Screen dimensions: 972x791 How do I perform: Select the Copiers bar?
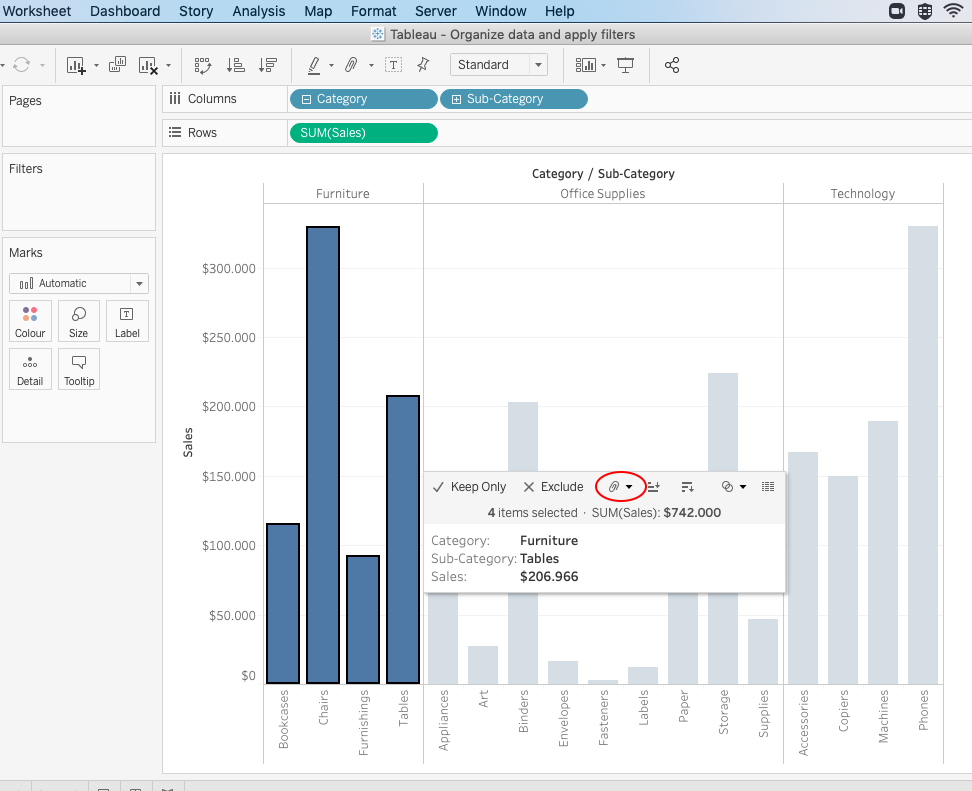pyautogui.click(x=843, y=580)
